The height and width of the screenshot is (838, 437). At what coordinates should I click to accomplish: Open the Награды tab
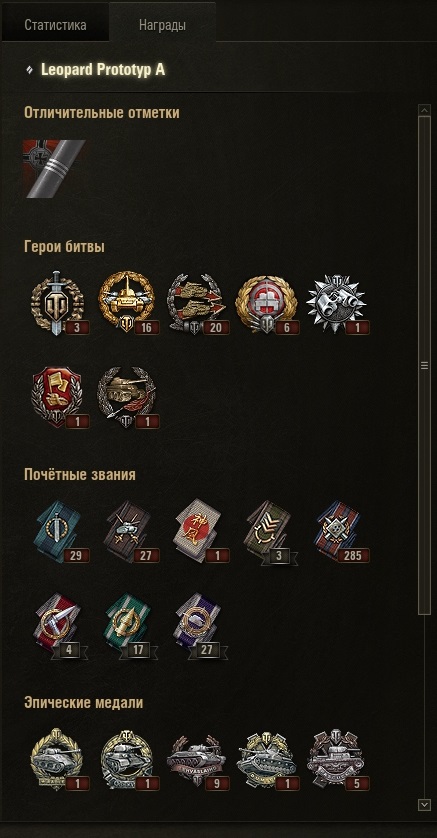pyautogui.click(x=162, y=25)
